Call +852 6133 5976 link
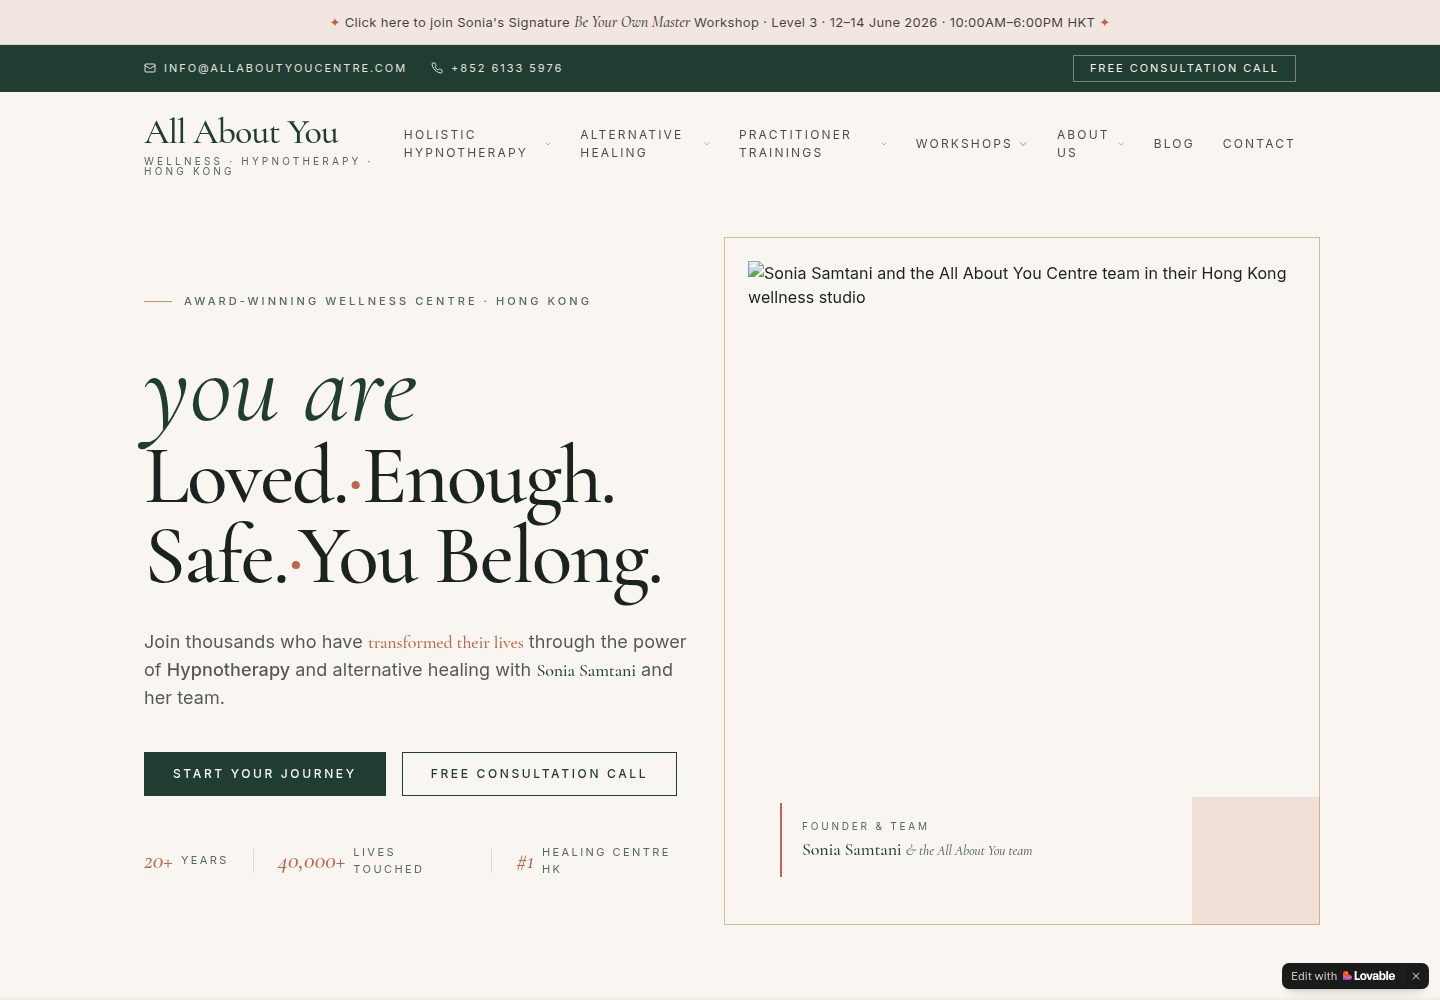 497,68
